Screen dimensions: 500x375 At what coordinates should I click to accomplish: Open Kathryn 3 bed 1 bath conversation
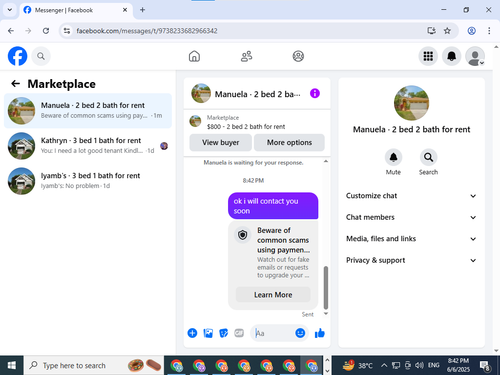click(x=88, y=146)
